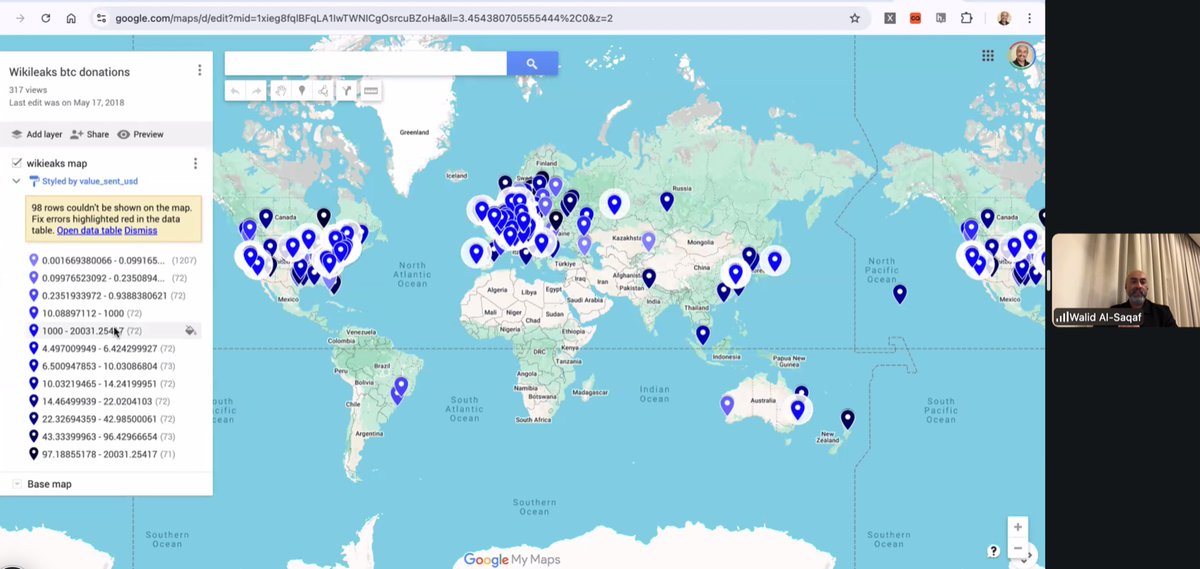Click the Wikileaks btc donations title
Screen dimensions: 1200x569
tap(69, 72)
